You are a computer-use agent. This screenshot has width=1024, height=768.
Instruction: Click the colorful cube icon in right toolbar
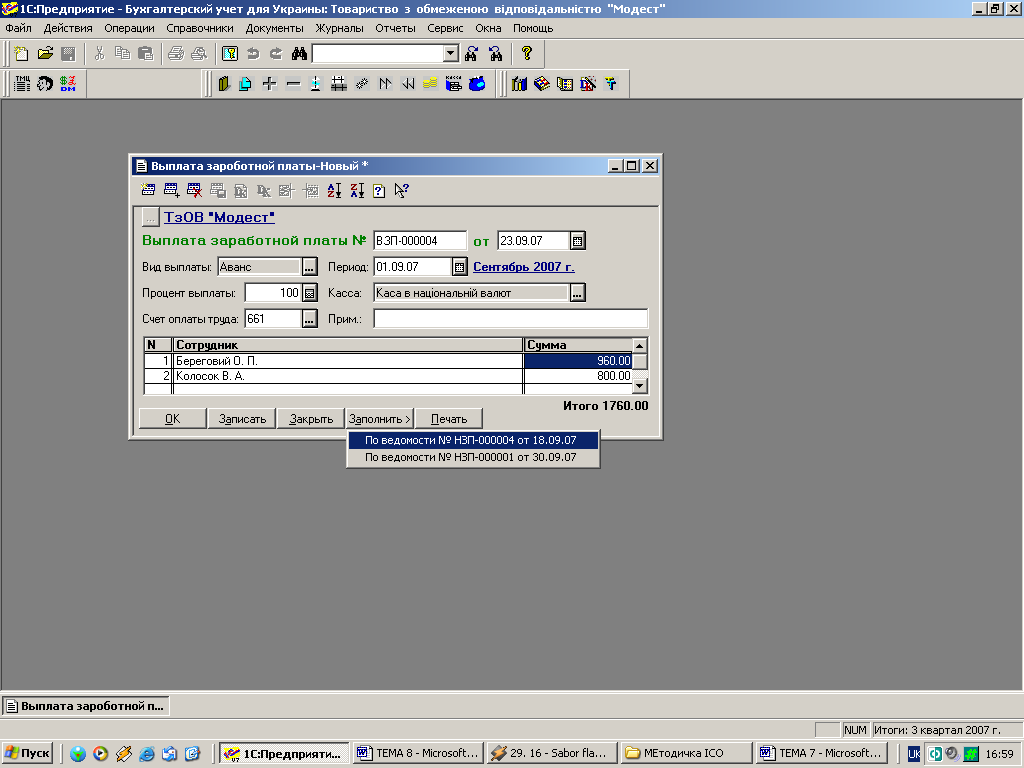point(541,84)
